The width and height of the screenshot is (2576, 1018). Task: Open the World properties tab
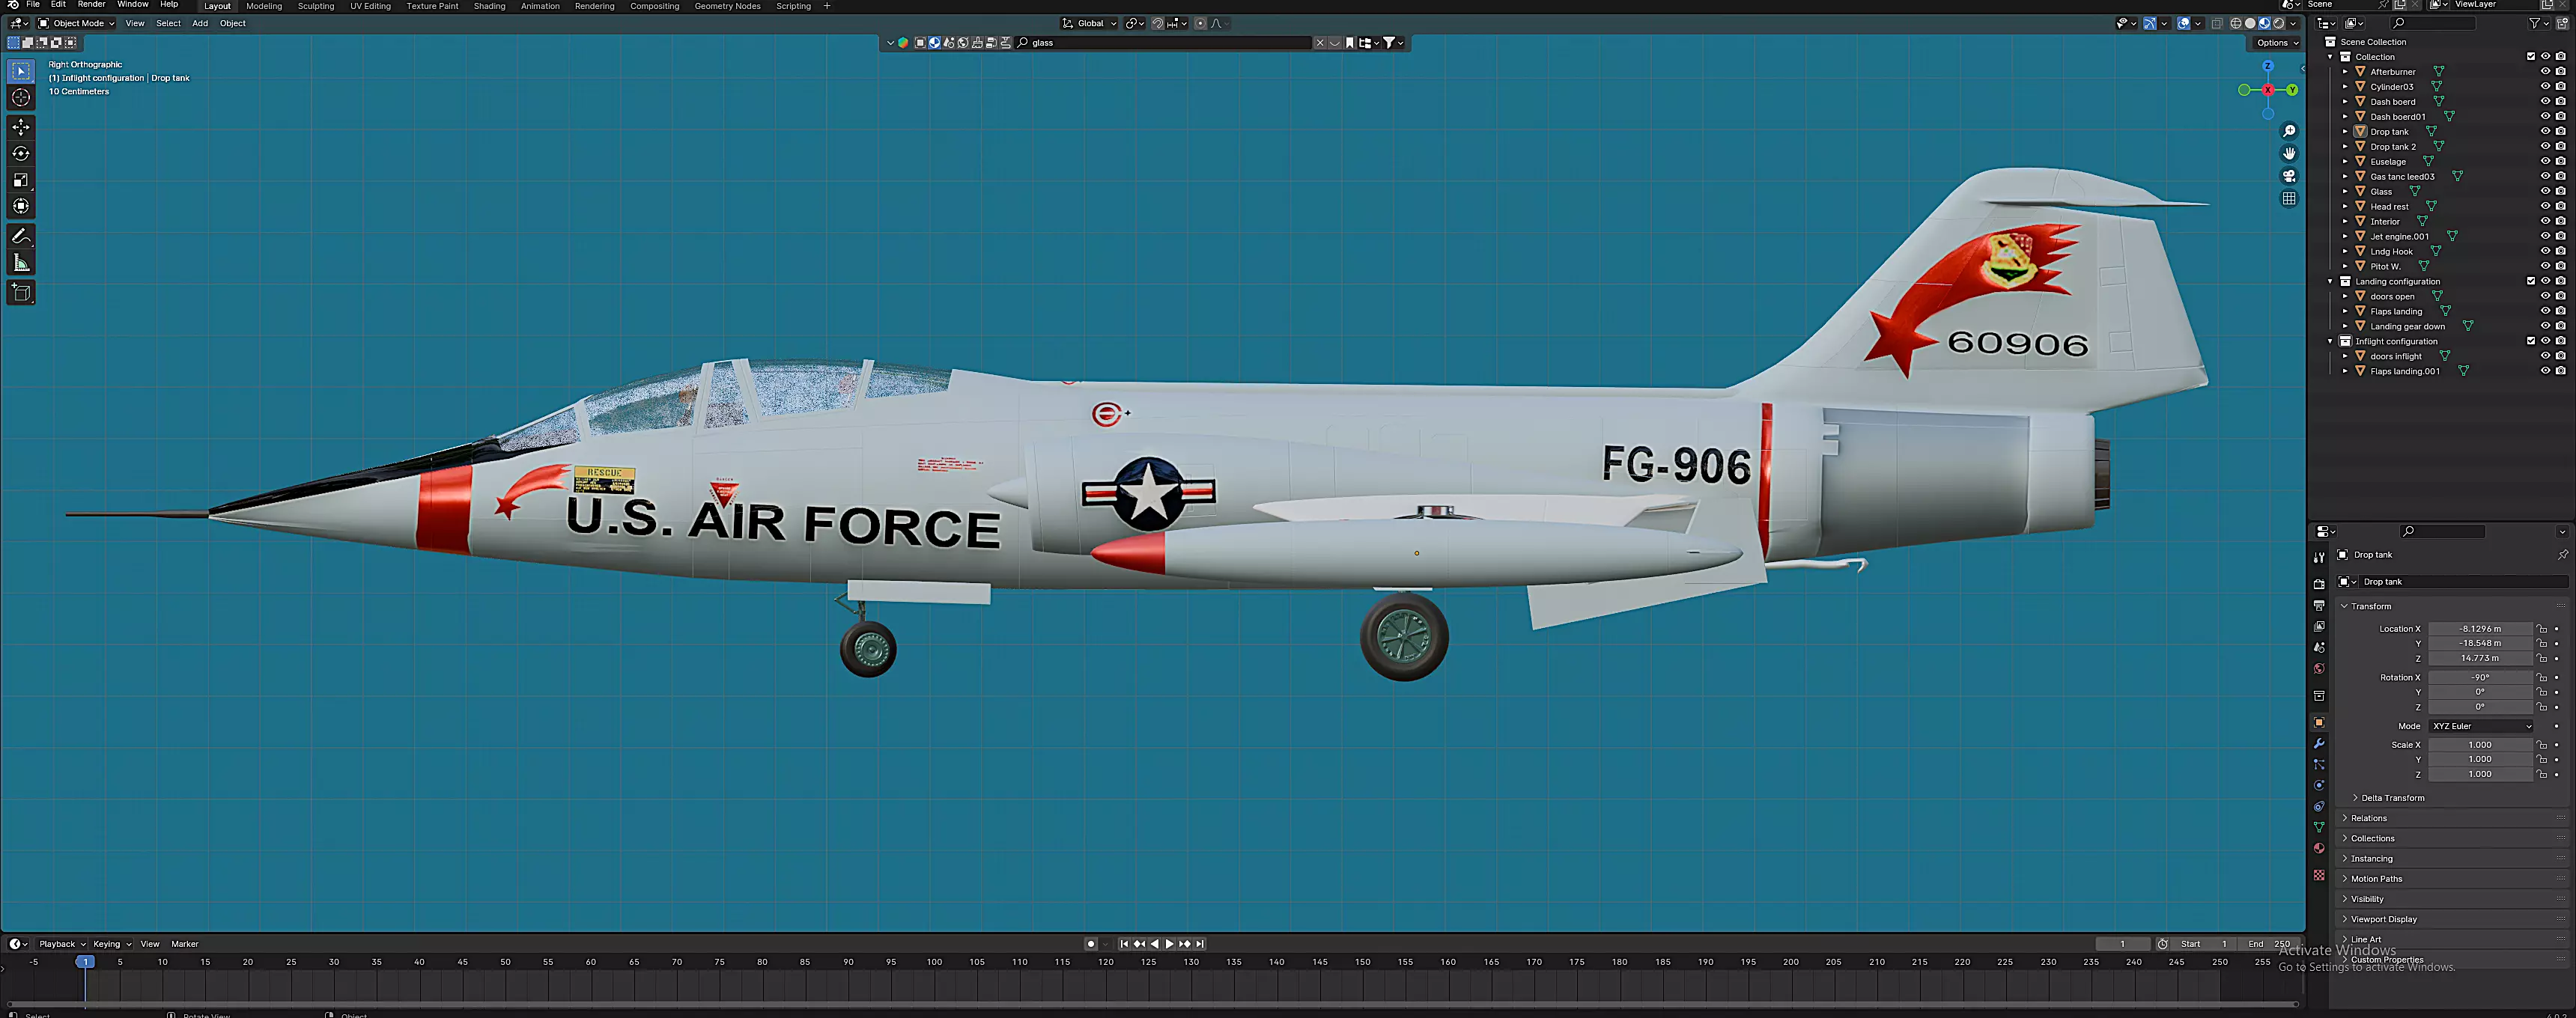[x=2319, y=668]
